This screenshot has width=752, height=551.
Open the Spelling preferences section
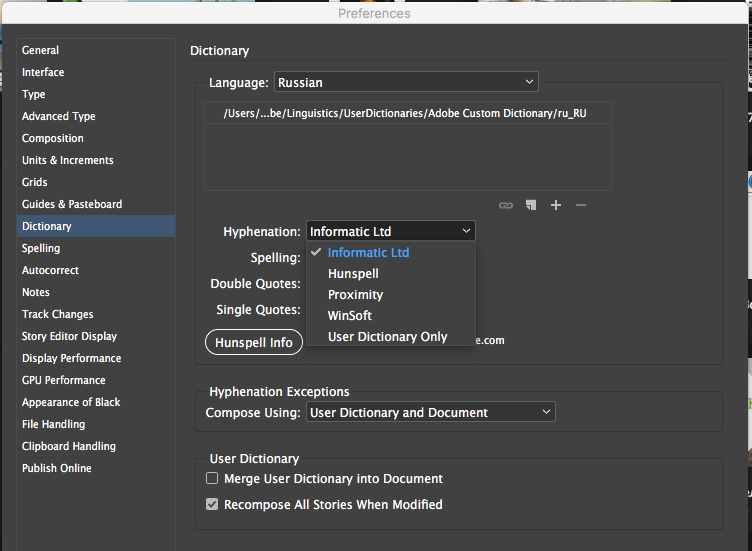coord(41,248)
